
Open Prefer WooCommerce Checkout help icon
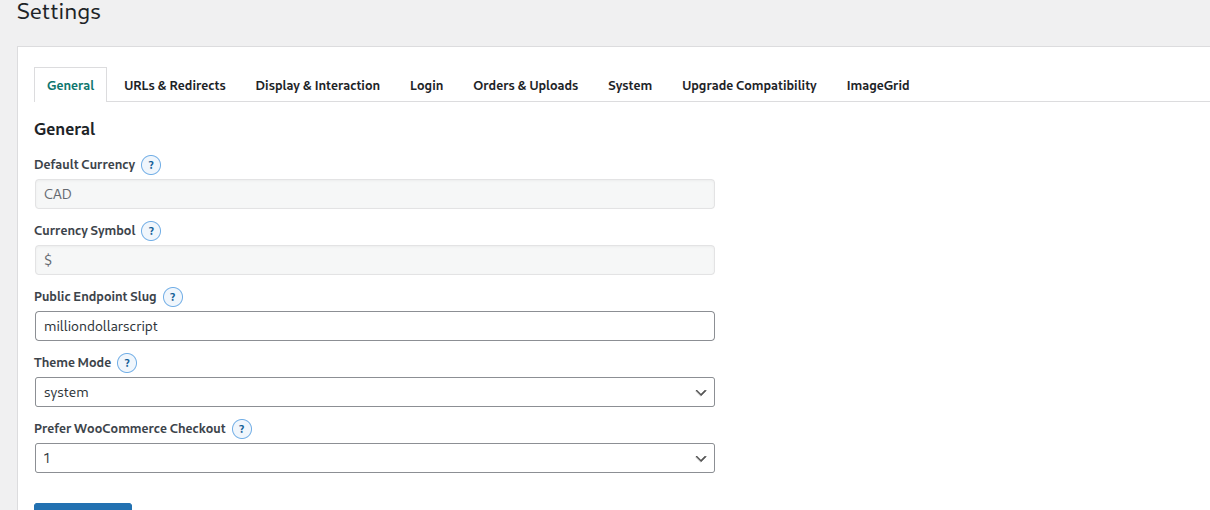point(242,429)
